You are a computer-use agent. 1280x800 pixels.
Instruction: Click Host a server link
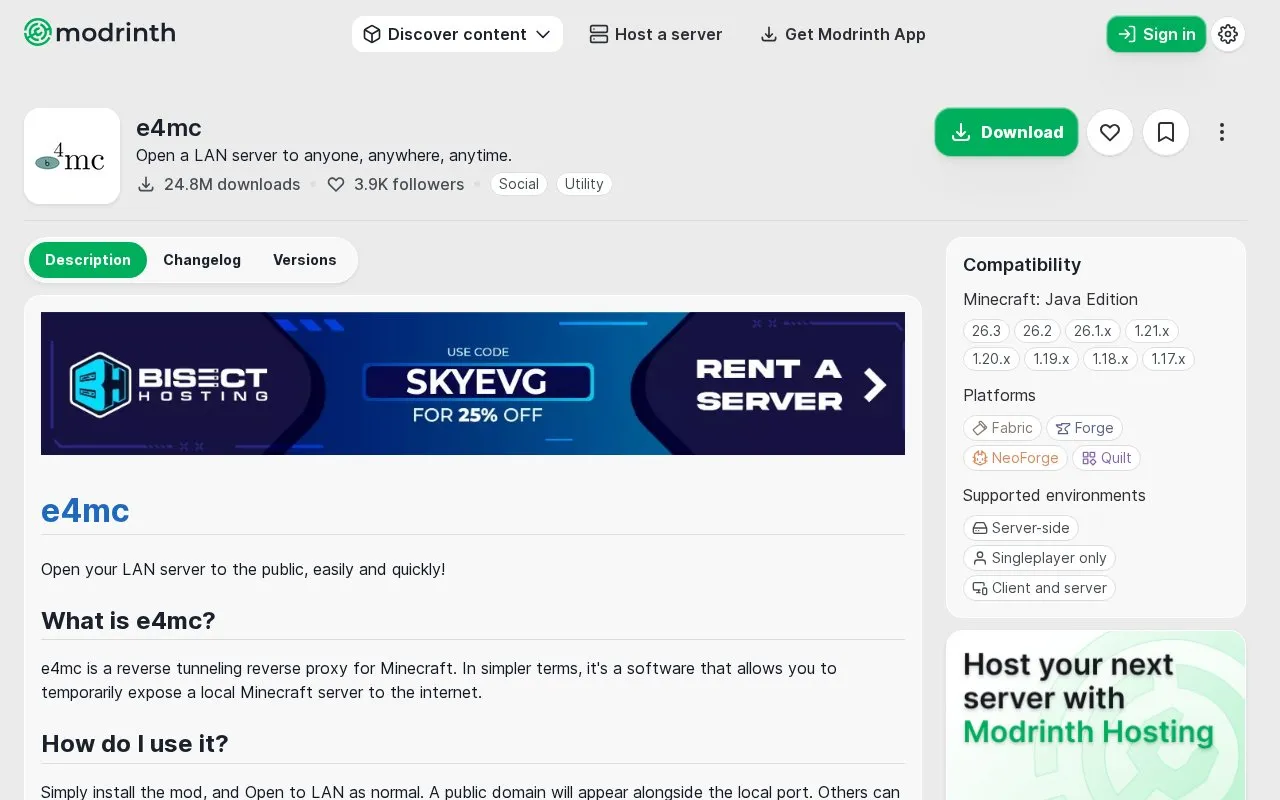[656, 34]
